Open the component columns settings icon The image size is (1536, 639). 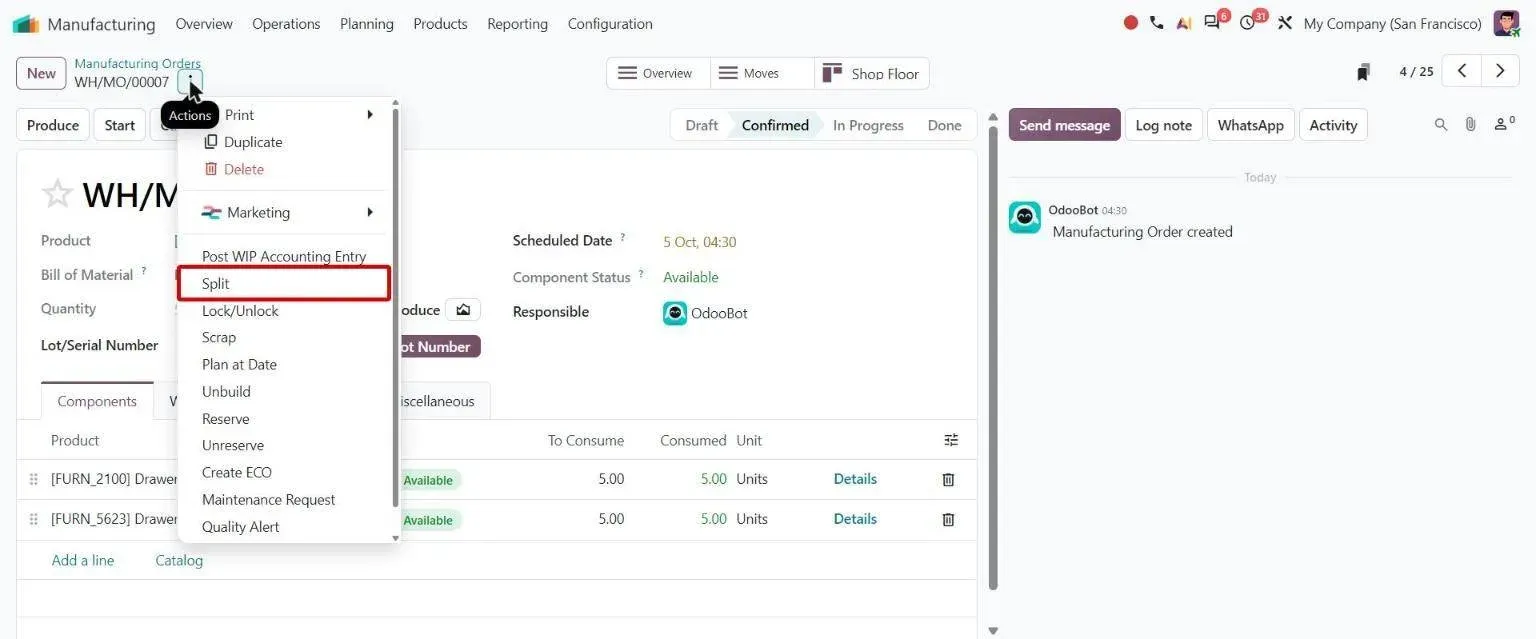click(x=951, y=440)
